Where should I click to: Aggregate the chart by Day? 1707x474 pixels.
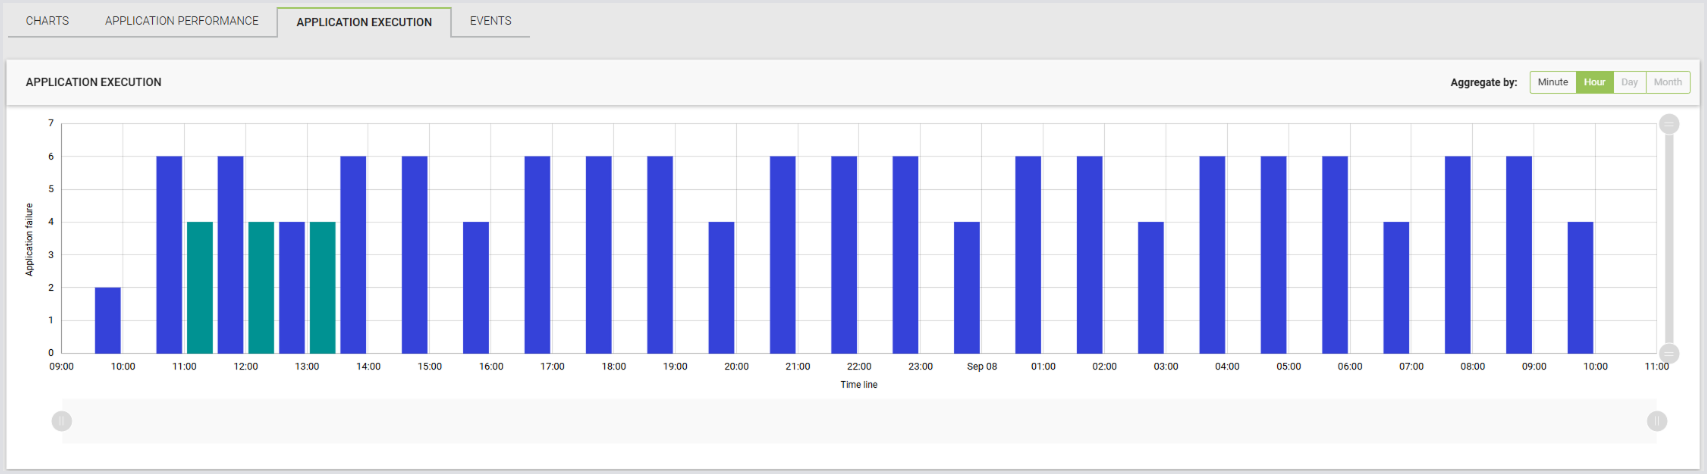click(x=1629, y=82)
